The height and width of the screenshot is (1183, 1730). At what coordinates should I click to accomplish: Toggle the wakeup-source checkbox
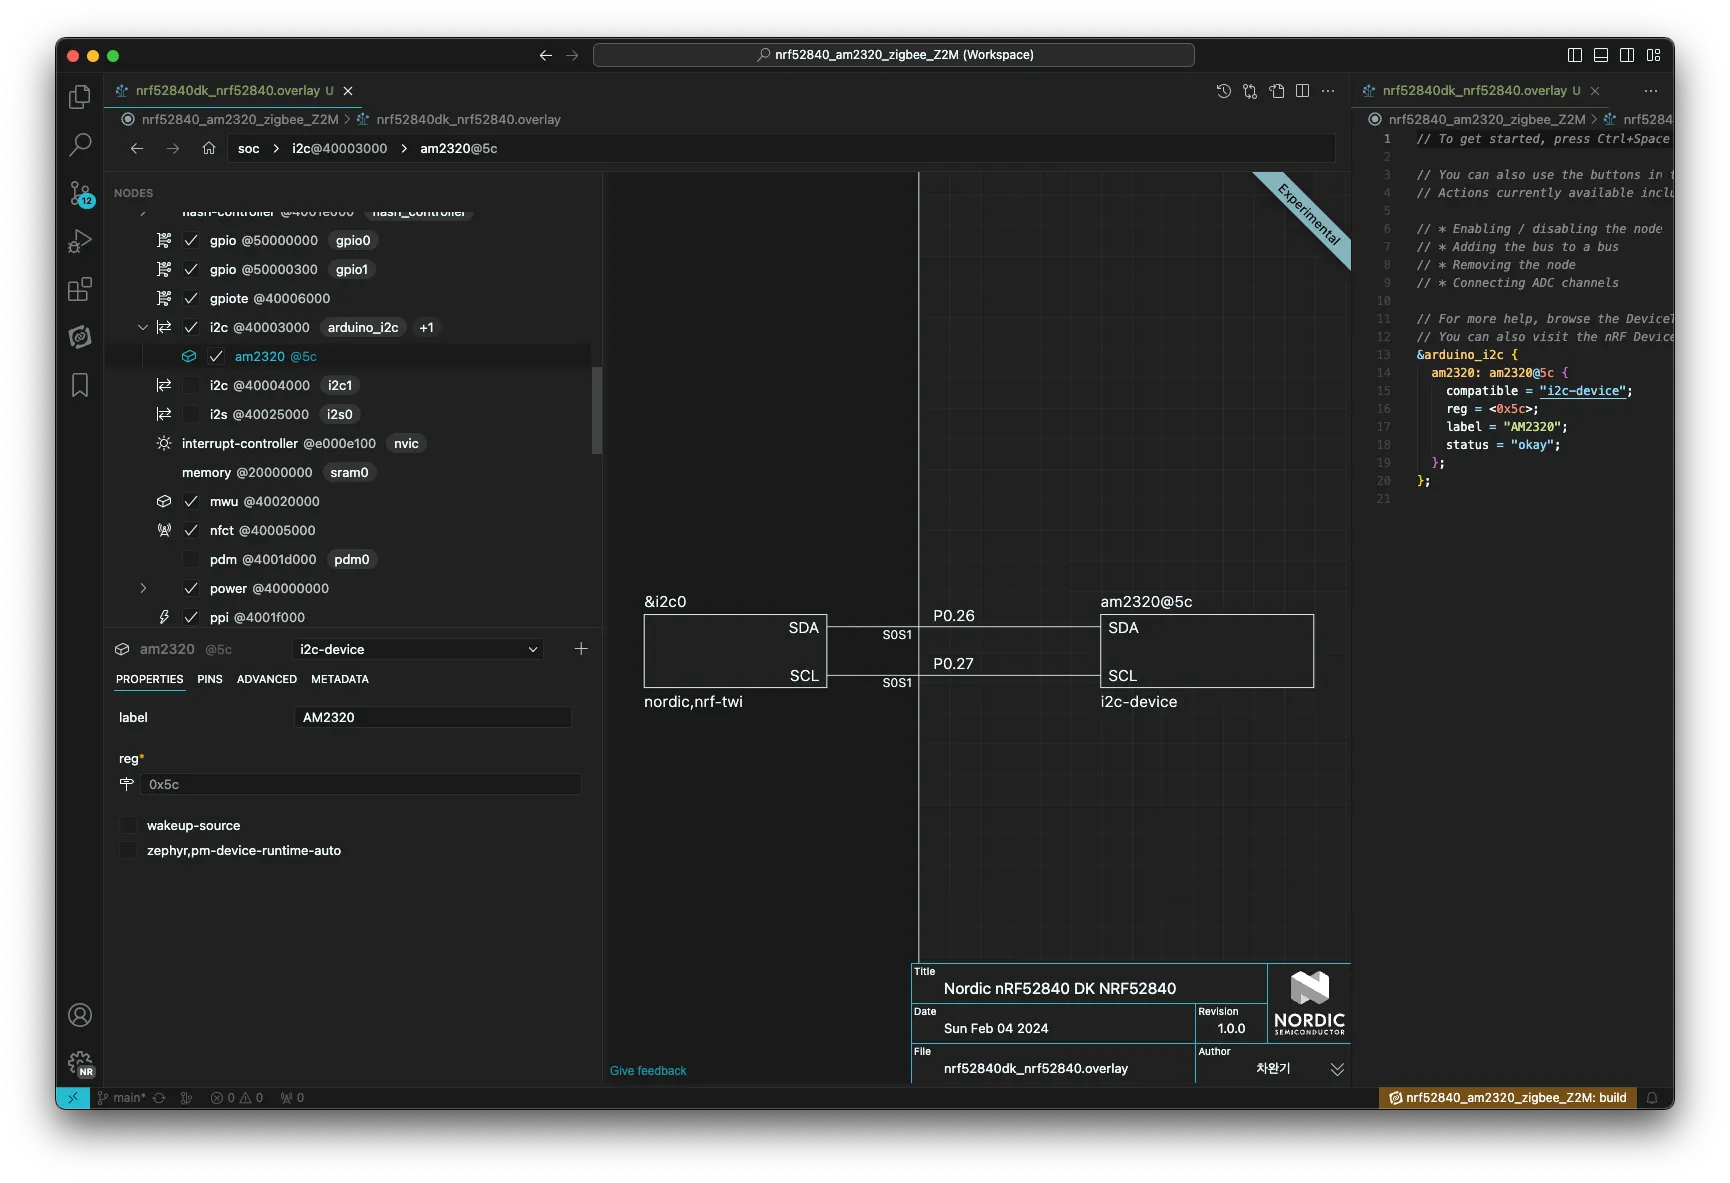pyautogui.click(x=128, y=825)
